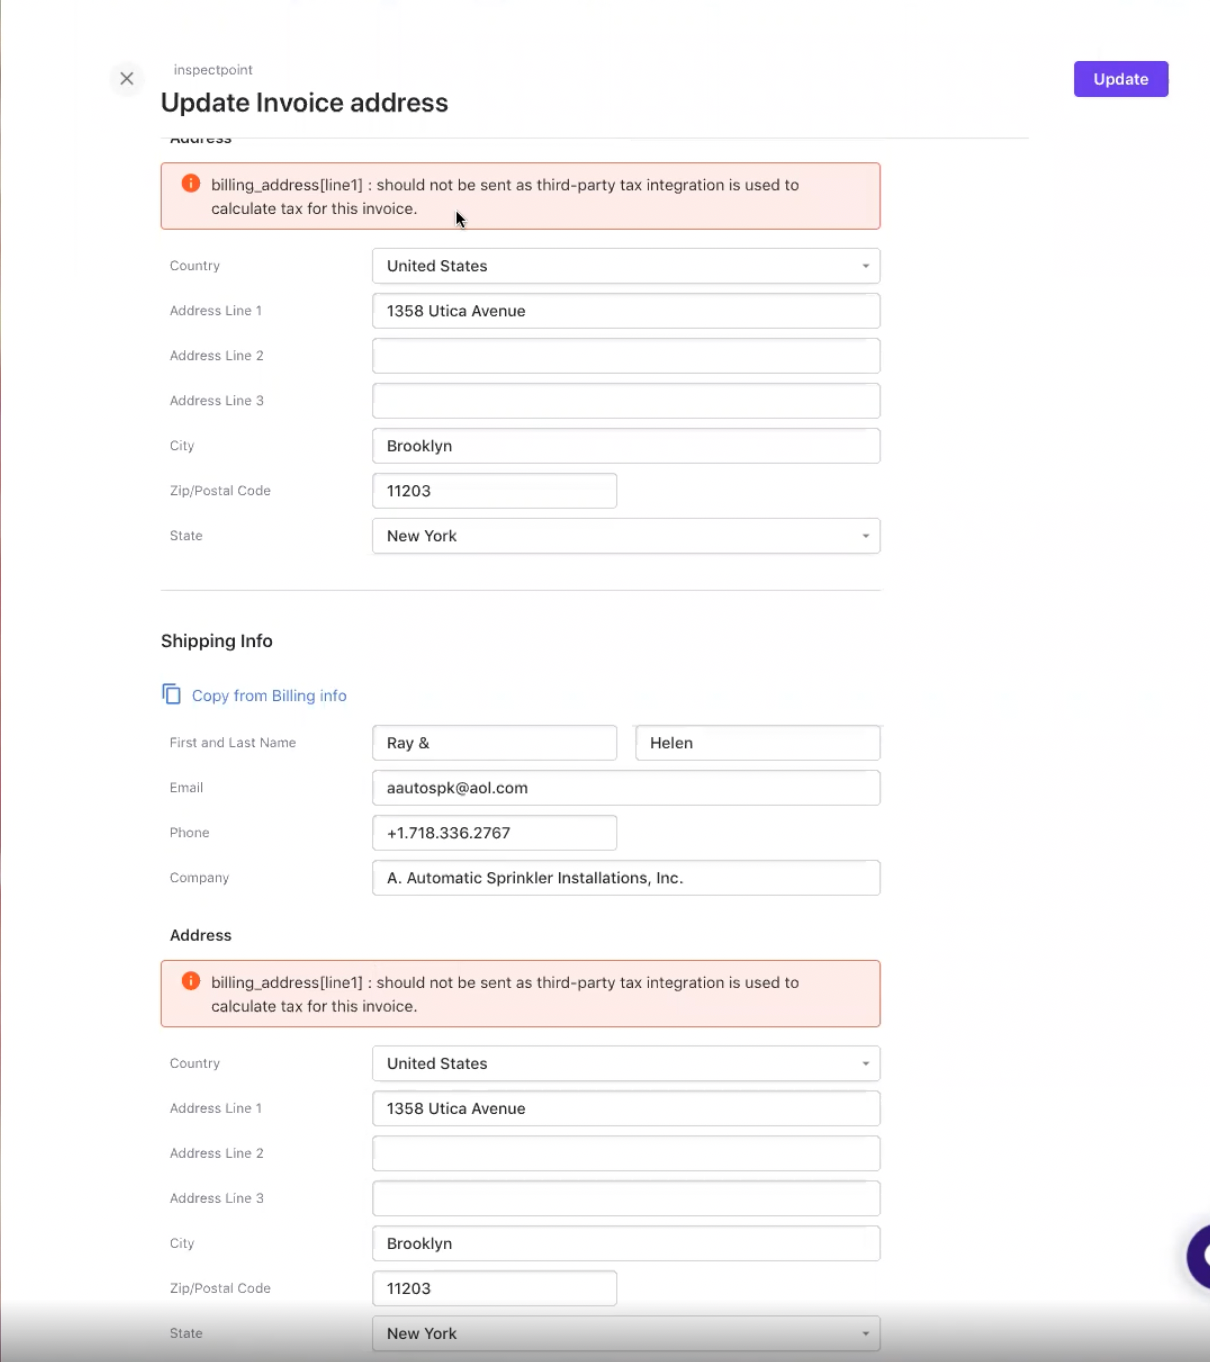Click the billing address error warning icon

pos(191,184)
